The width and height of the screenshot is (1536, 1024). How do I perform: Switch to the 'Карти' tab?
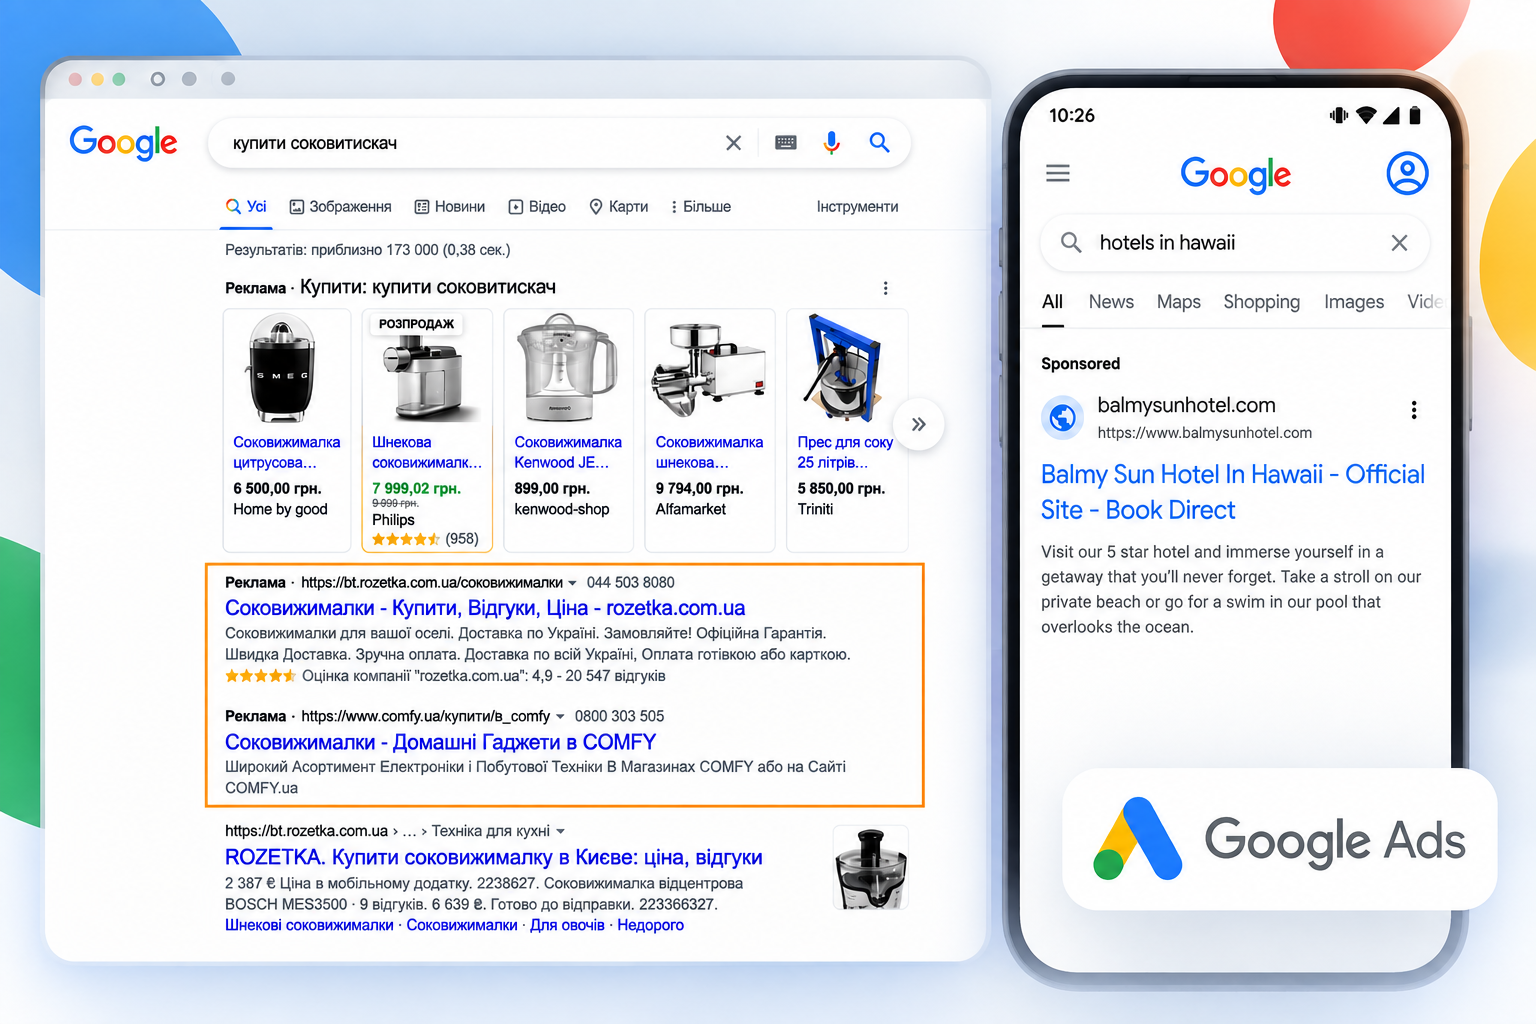pos(618,207)
